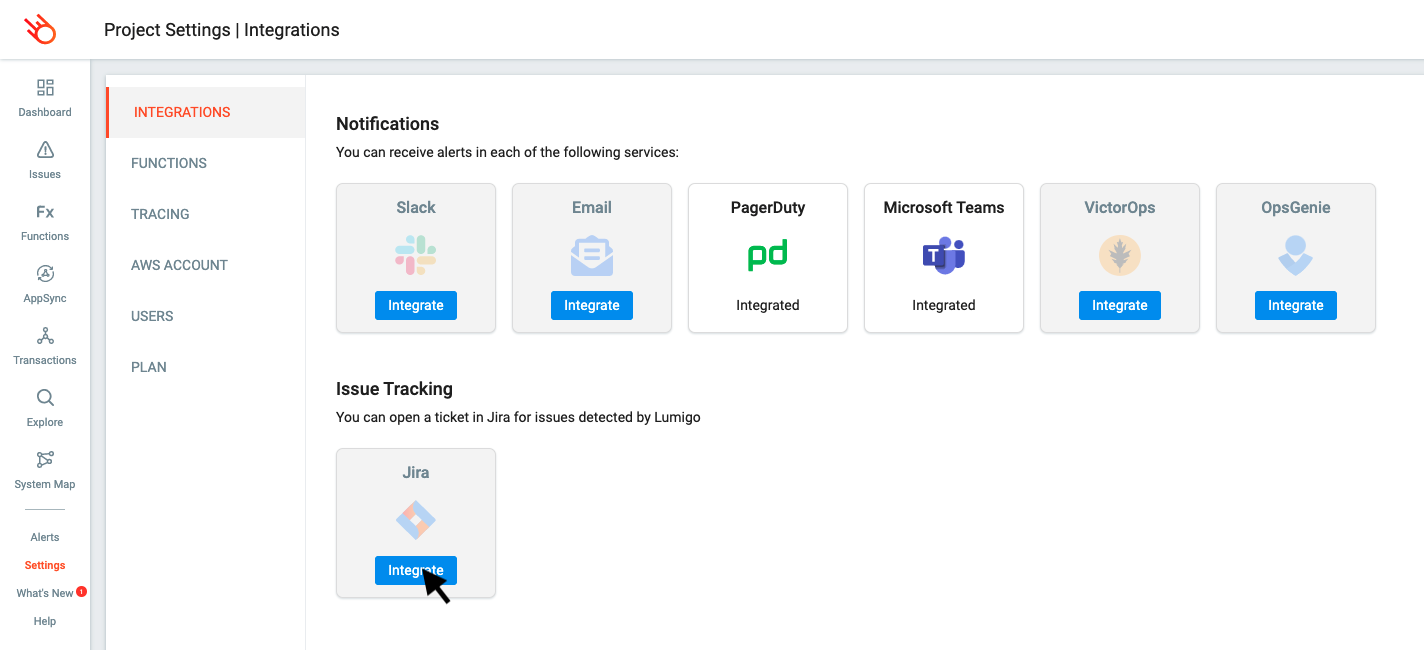Click the Lumigo logo icon
The height and width of the screenshot is (650, 1424).
click(40, 30)
